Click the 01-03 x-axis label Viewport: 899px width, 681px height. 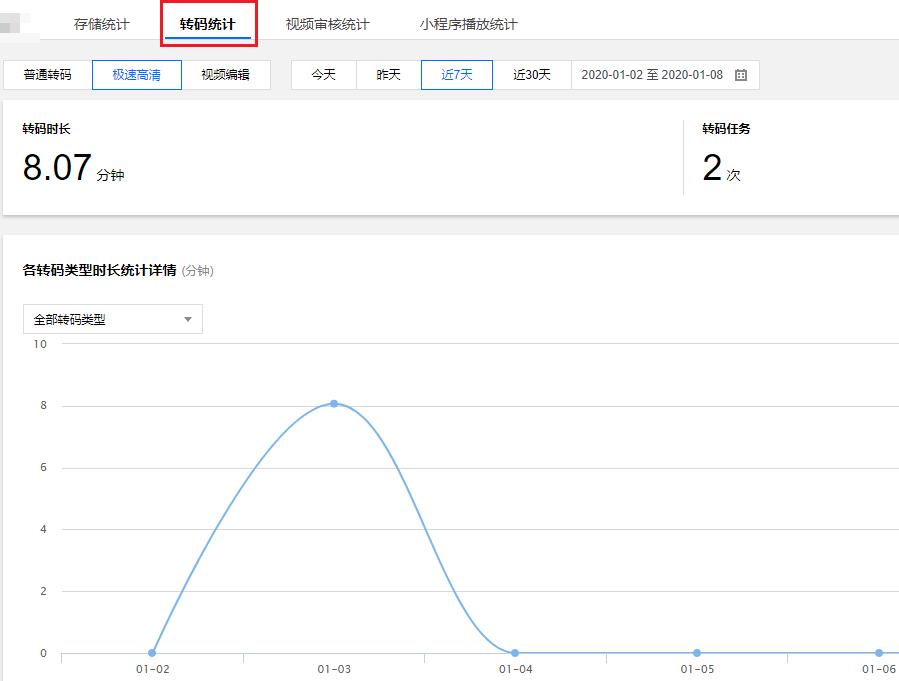point(334,669)
